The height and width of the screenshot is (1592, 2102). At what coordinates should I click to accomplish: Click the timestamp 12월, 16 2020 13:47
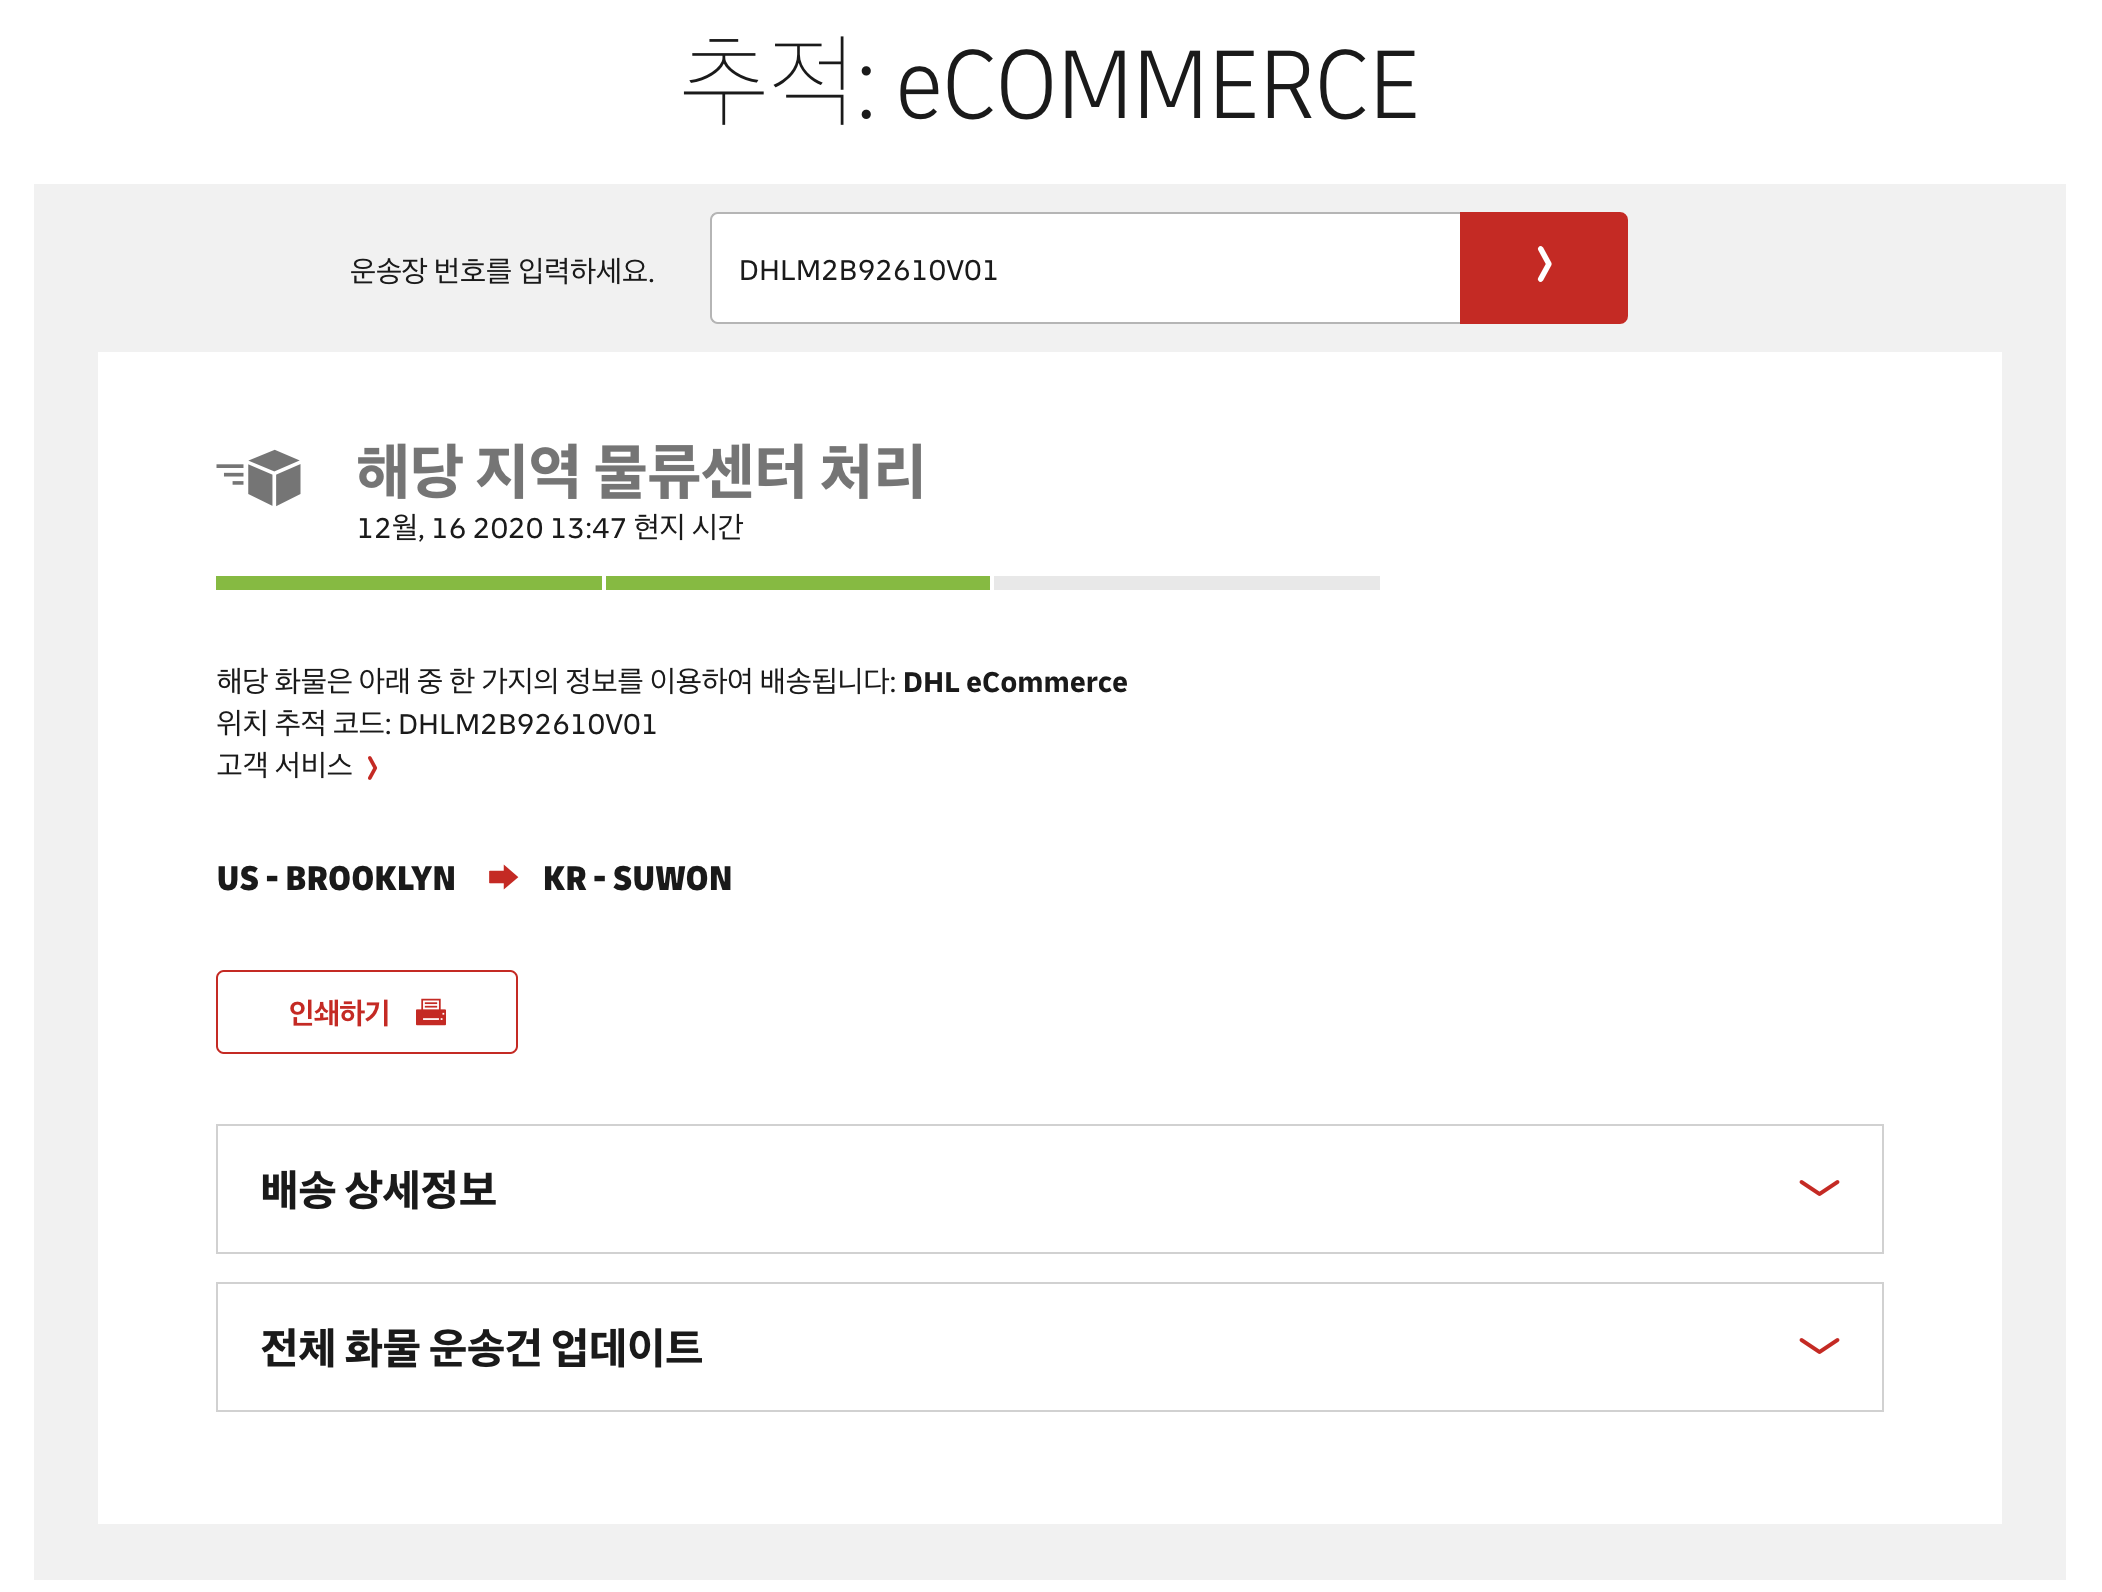click(x=491, y=528)
